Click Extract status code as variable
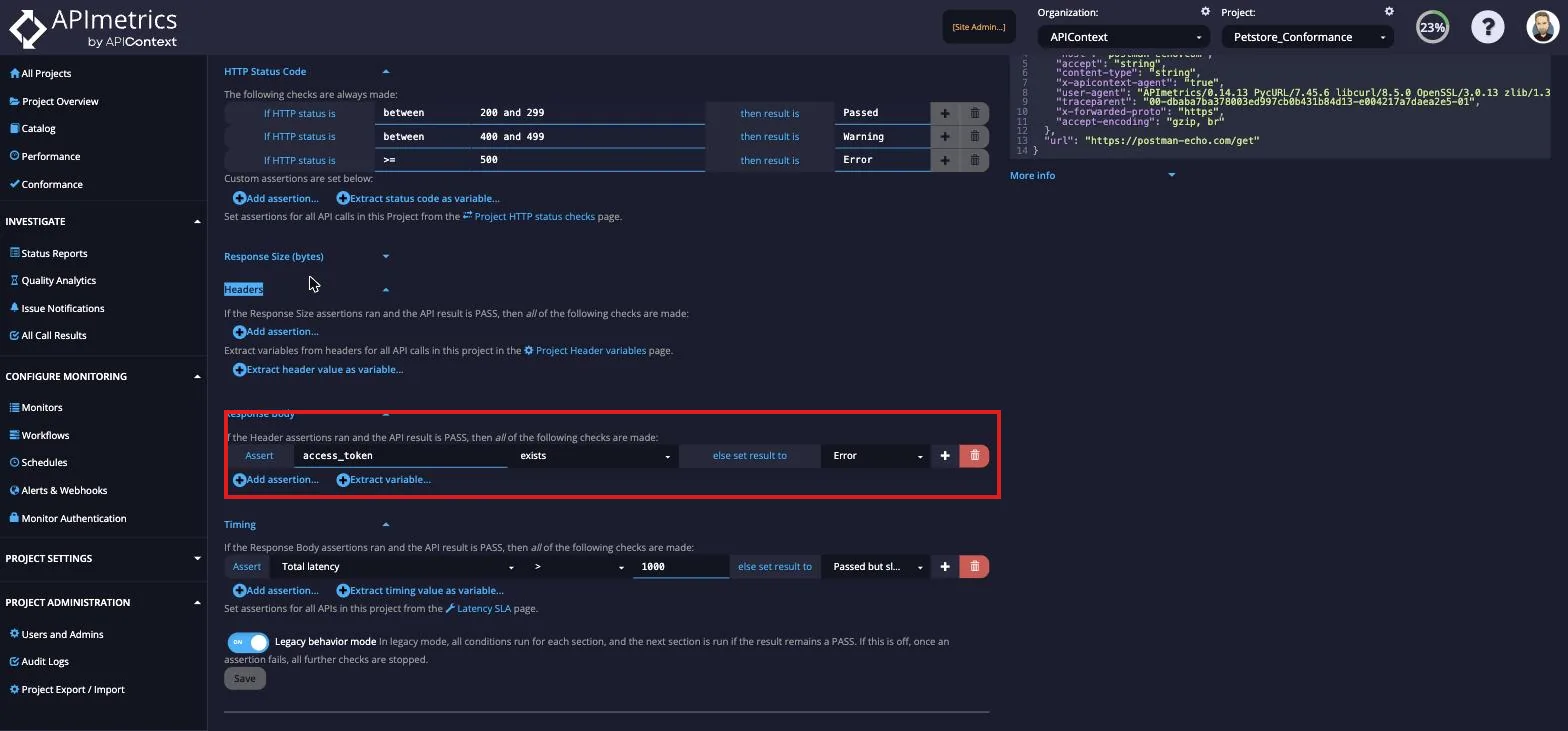This screenshot has height=731, width=1568. pos(418,198)
